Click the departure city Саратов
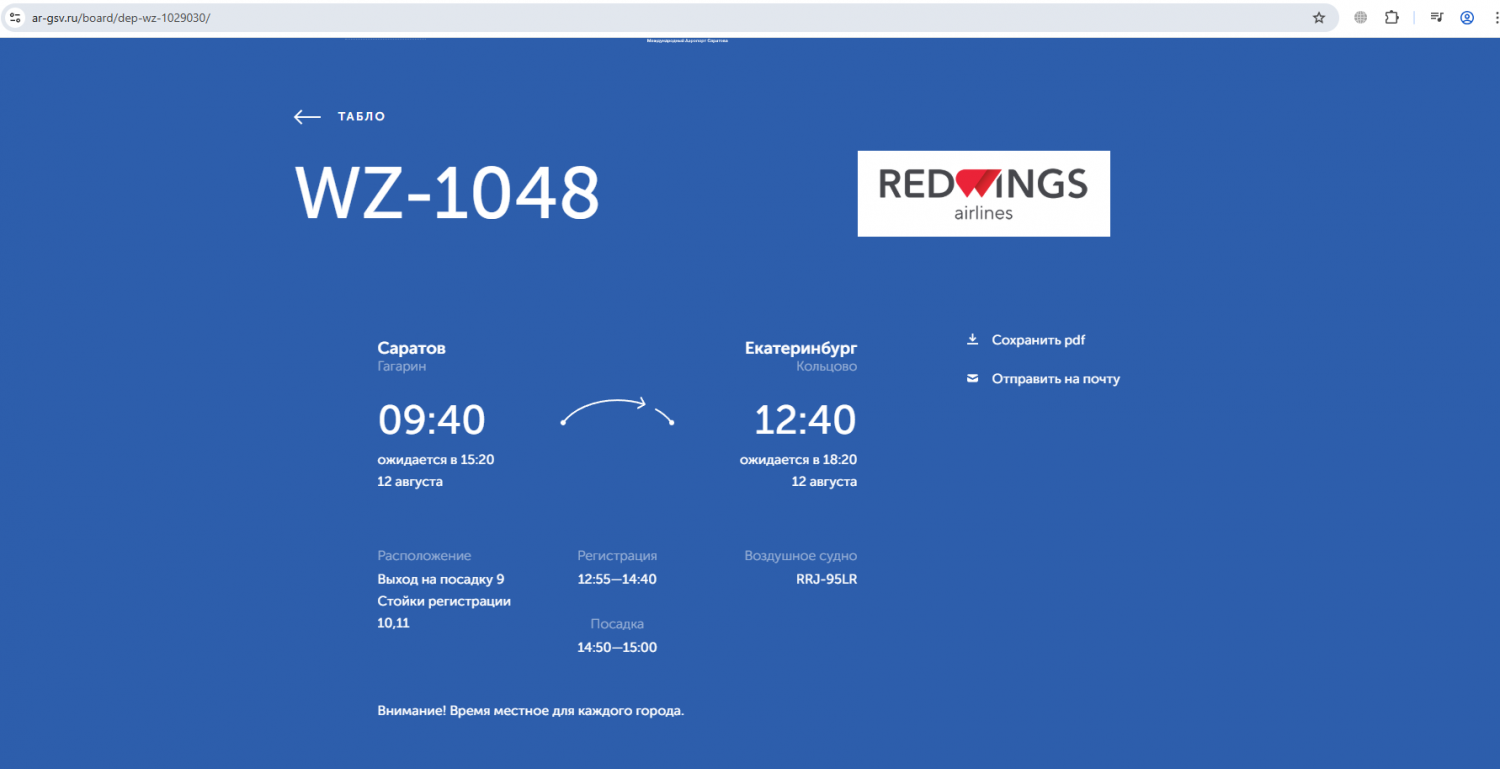 (x=411, y=348)
